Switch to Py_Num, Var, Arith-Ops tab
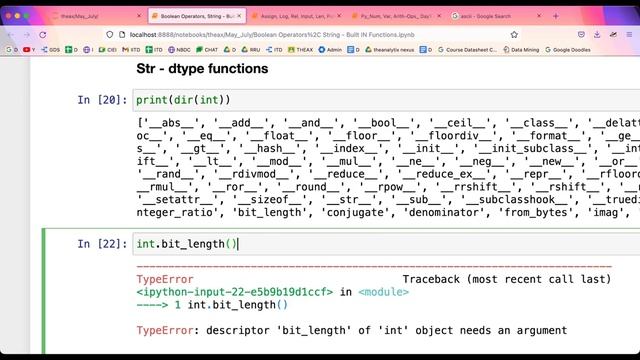This screenshot has width=640, height=360. click(x=397, y=16)
